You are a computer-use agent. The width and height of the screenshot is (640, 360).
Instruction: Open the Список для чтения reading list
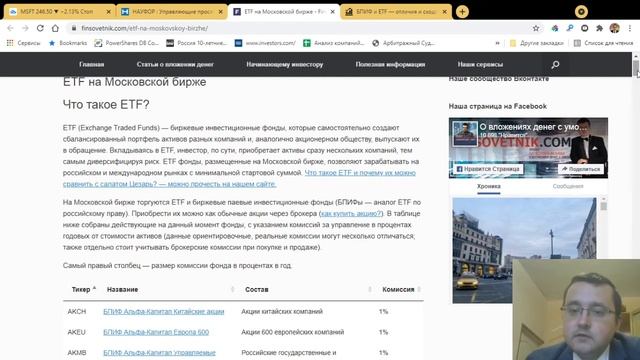(604, 43)
